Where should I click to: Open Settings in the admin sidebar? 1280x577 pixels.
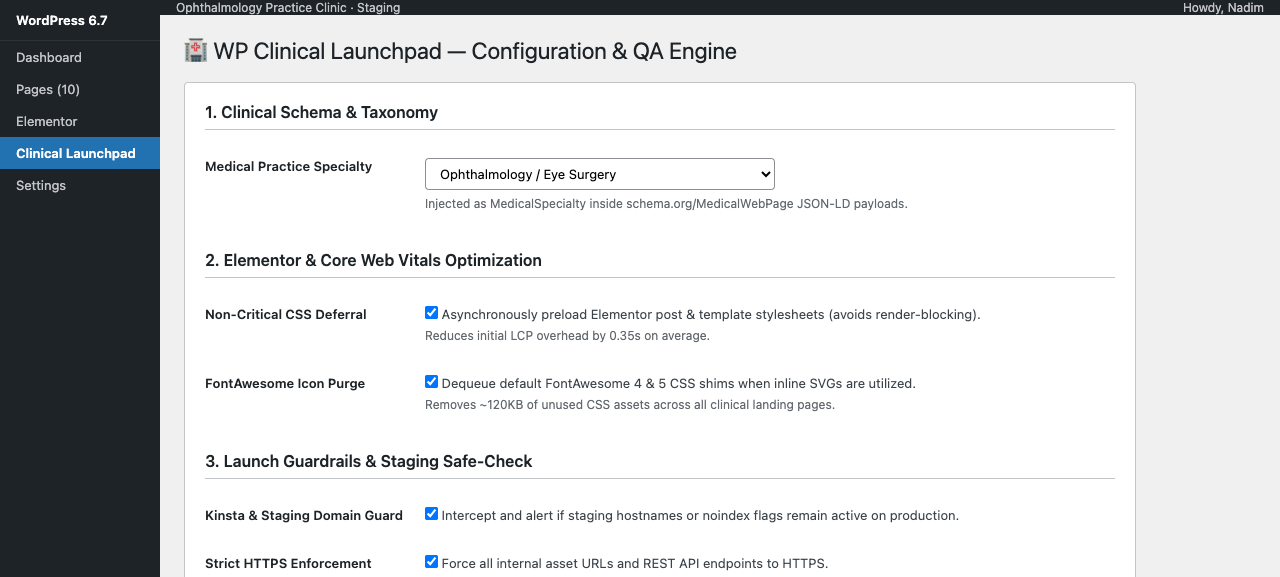[x=80, y=185]
